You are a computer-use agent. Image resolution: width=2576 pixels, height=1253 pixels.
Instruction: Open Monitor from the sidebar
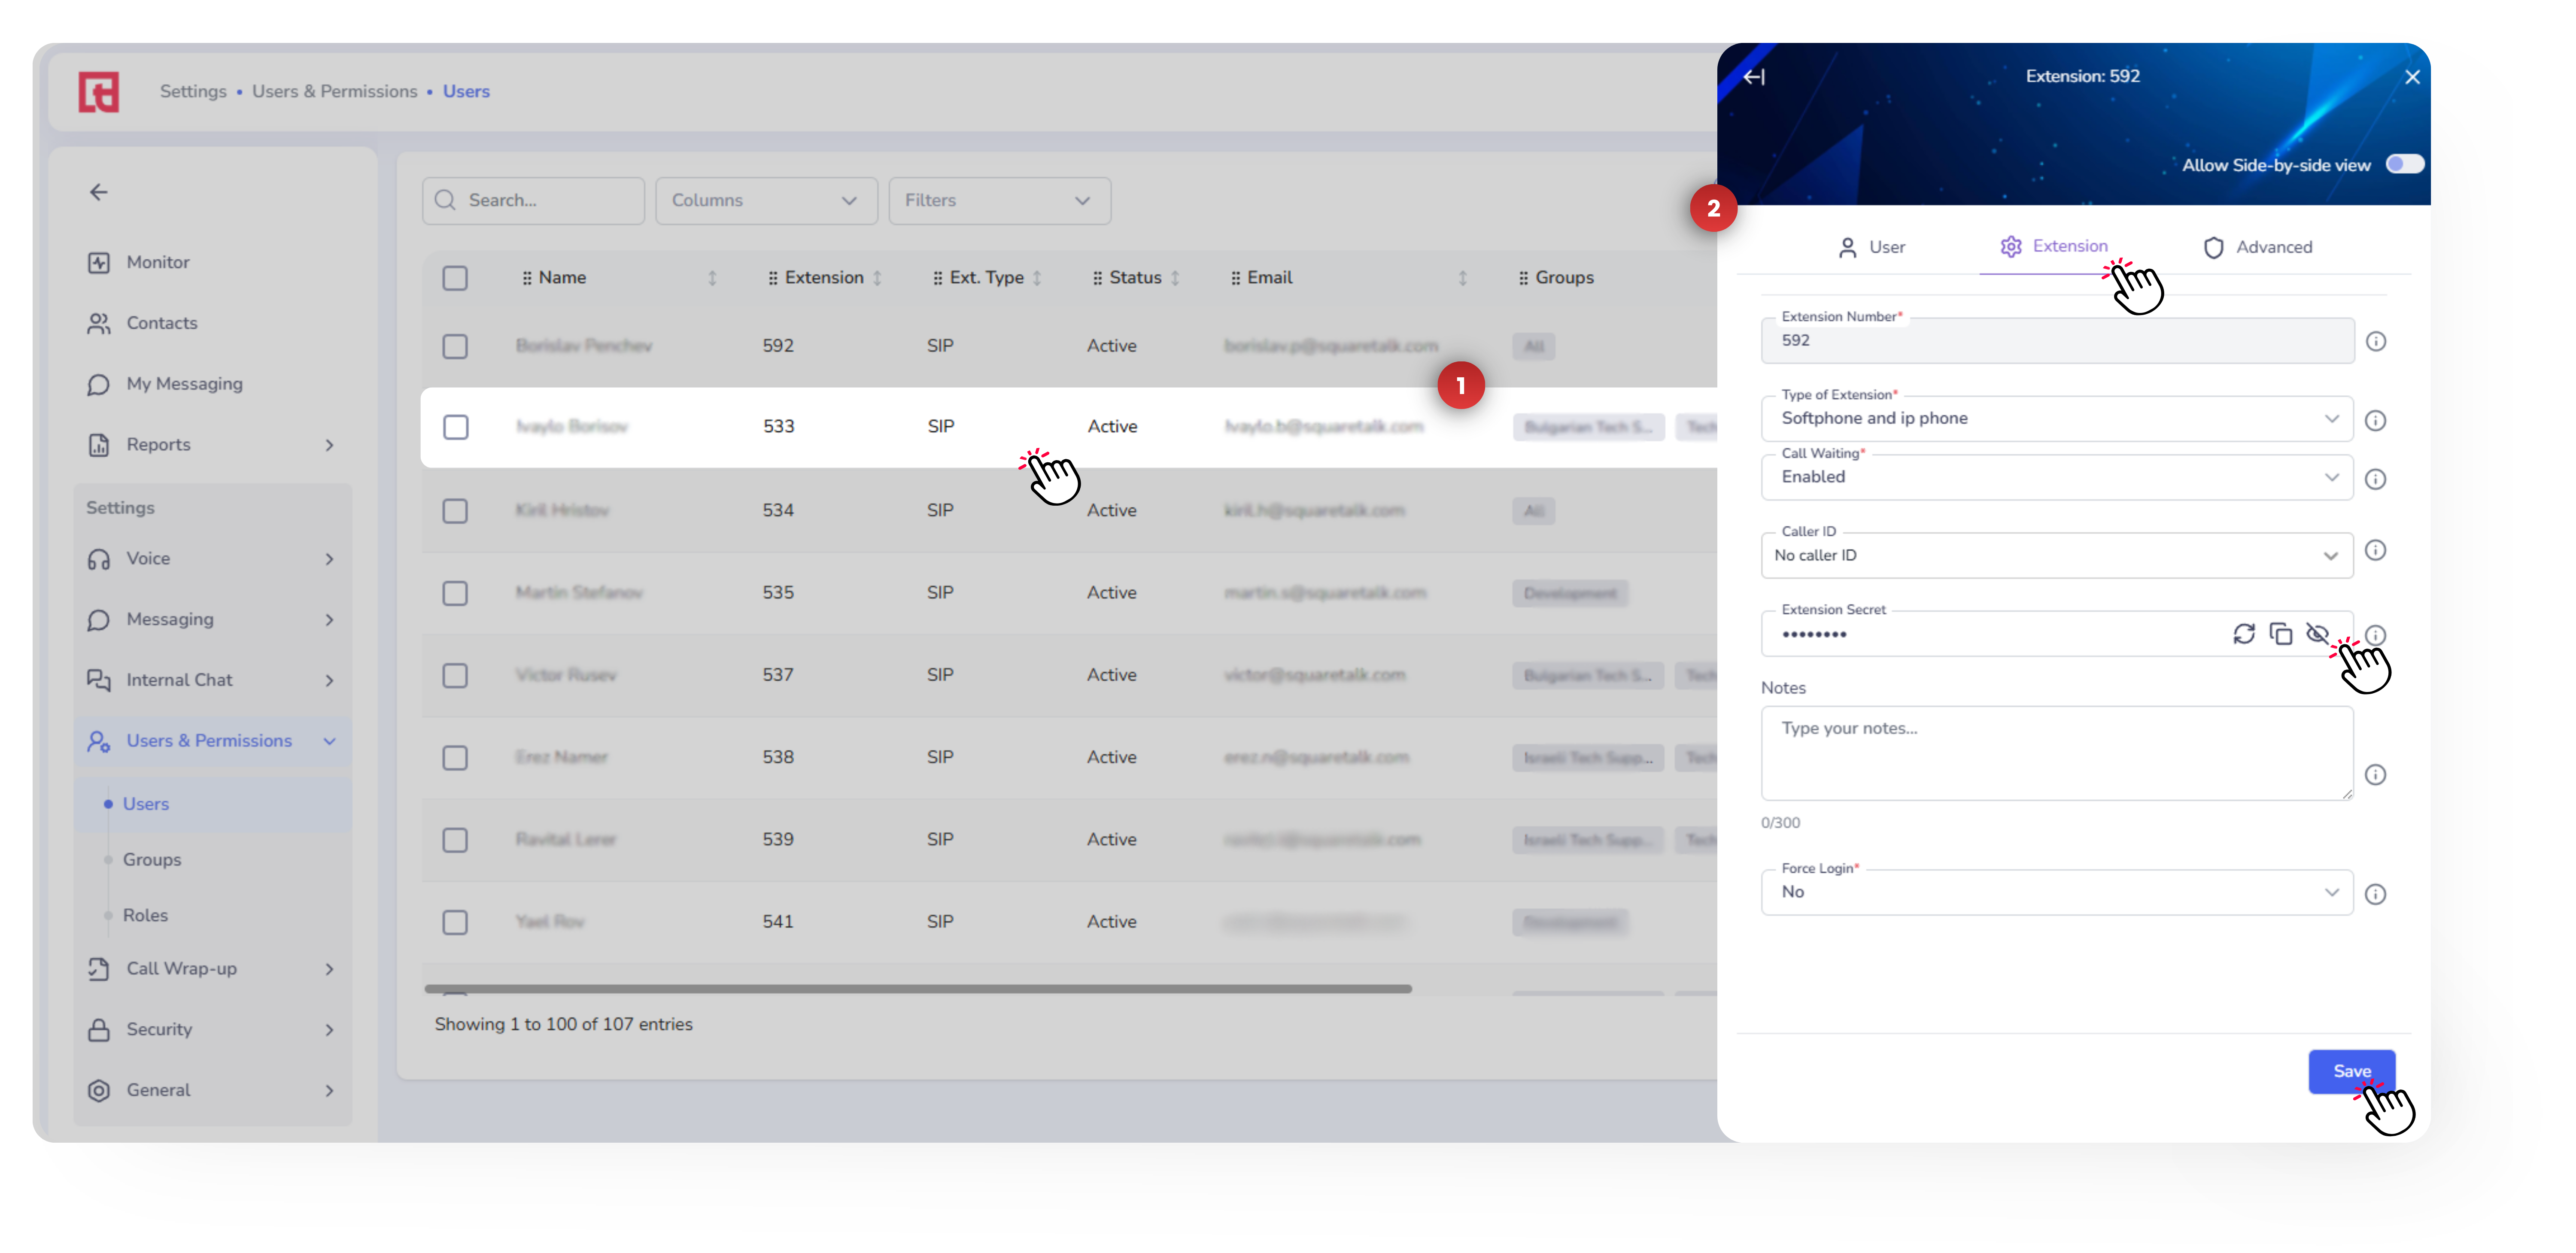pyautogui.click(x=157, y=262)
